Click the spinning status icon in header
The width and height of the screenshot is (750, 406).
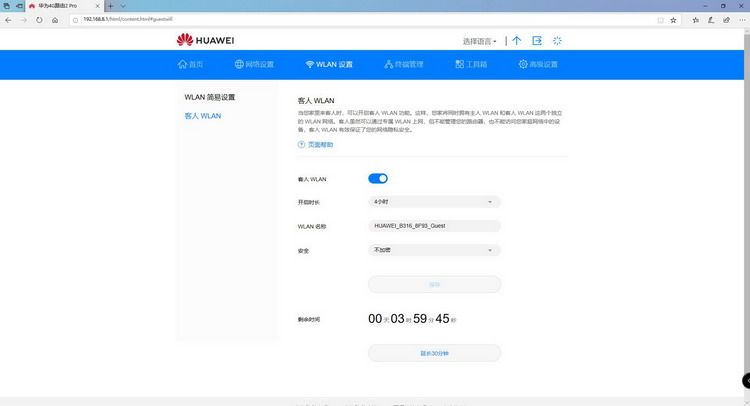557,41
